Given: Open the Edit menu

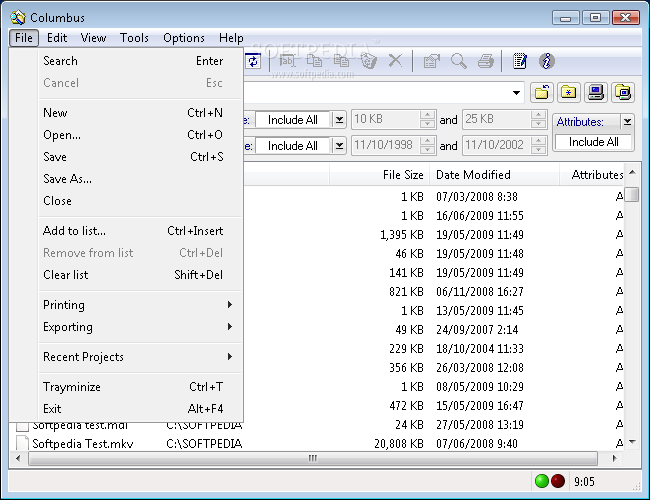Looking at the screenshot, I should pos(57,38).
